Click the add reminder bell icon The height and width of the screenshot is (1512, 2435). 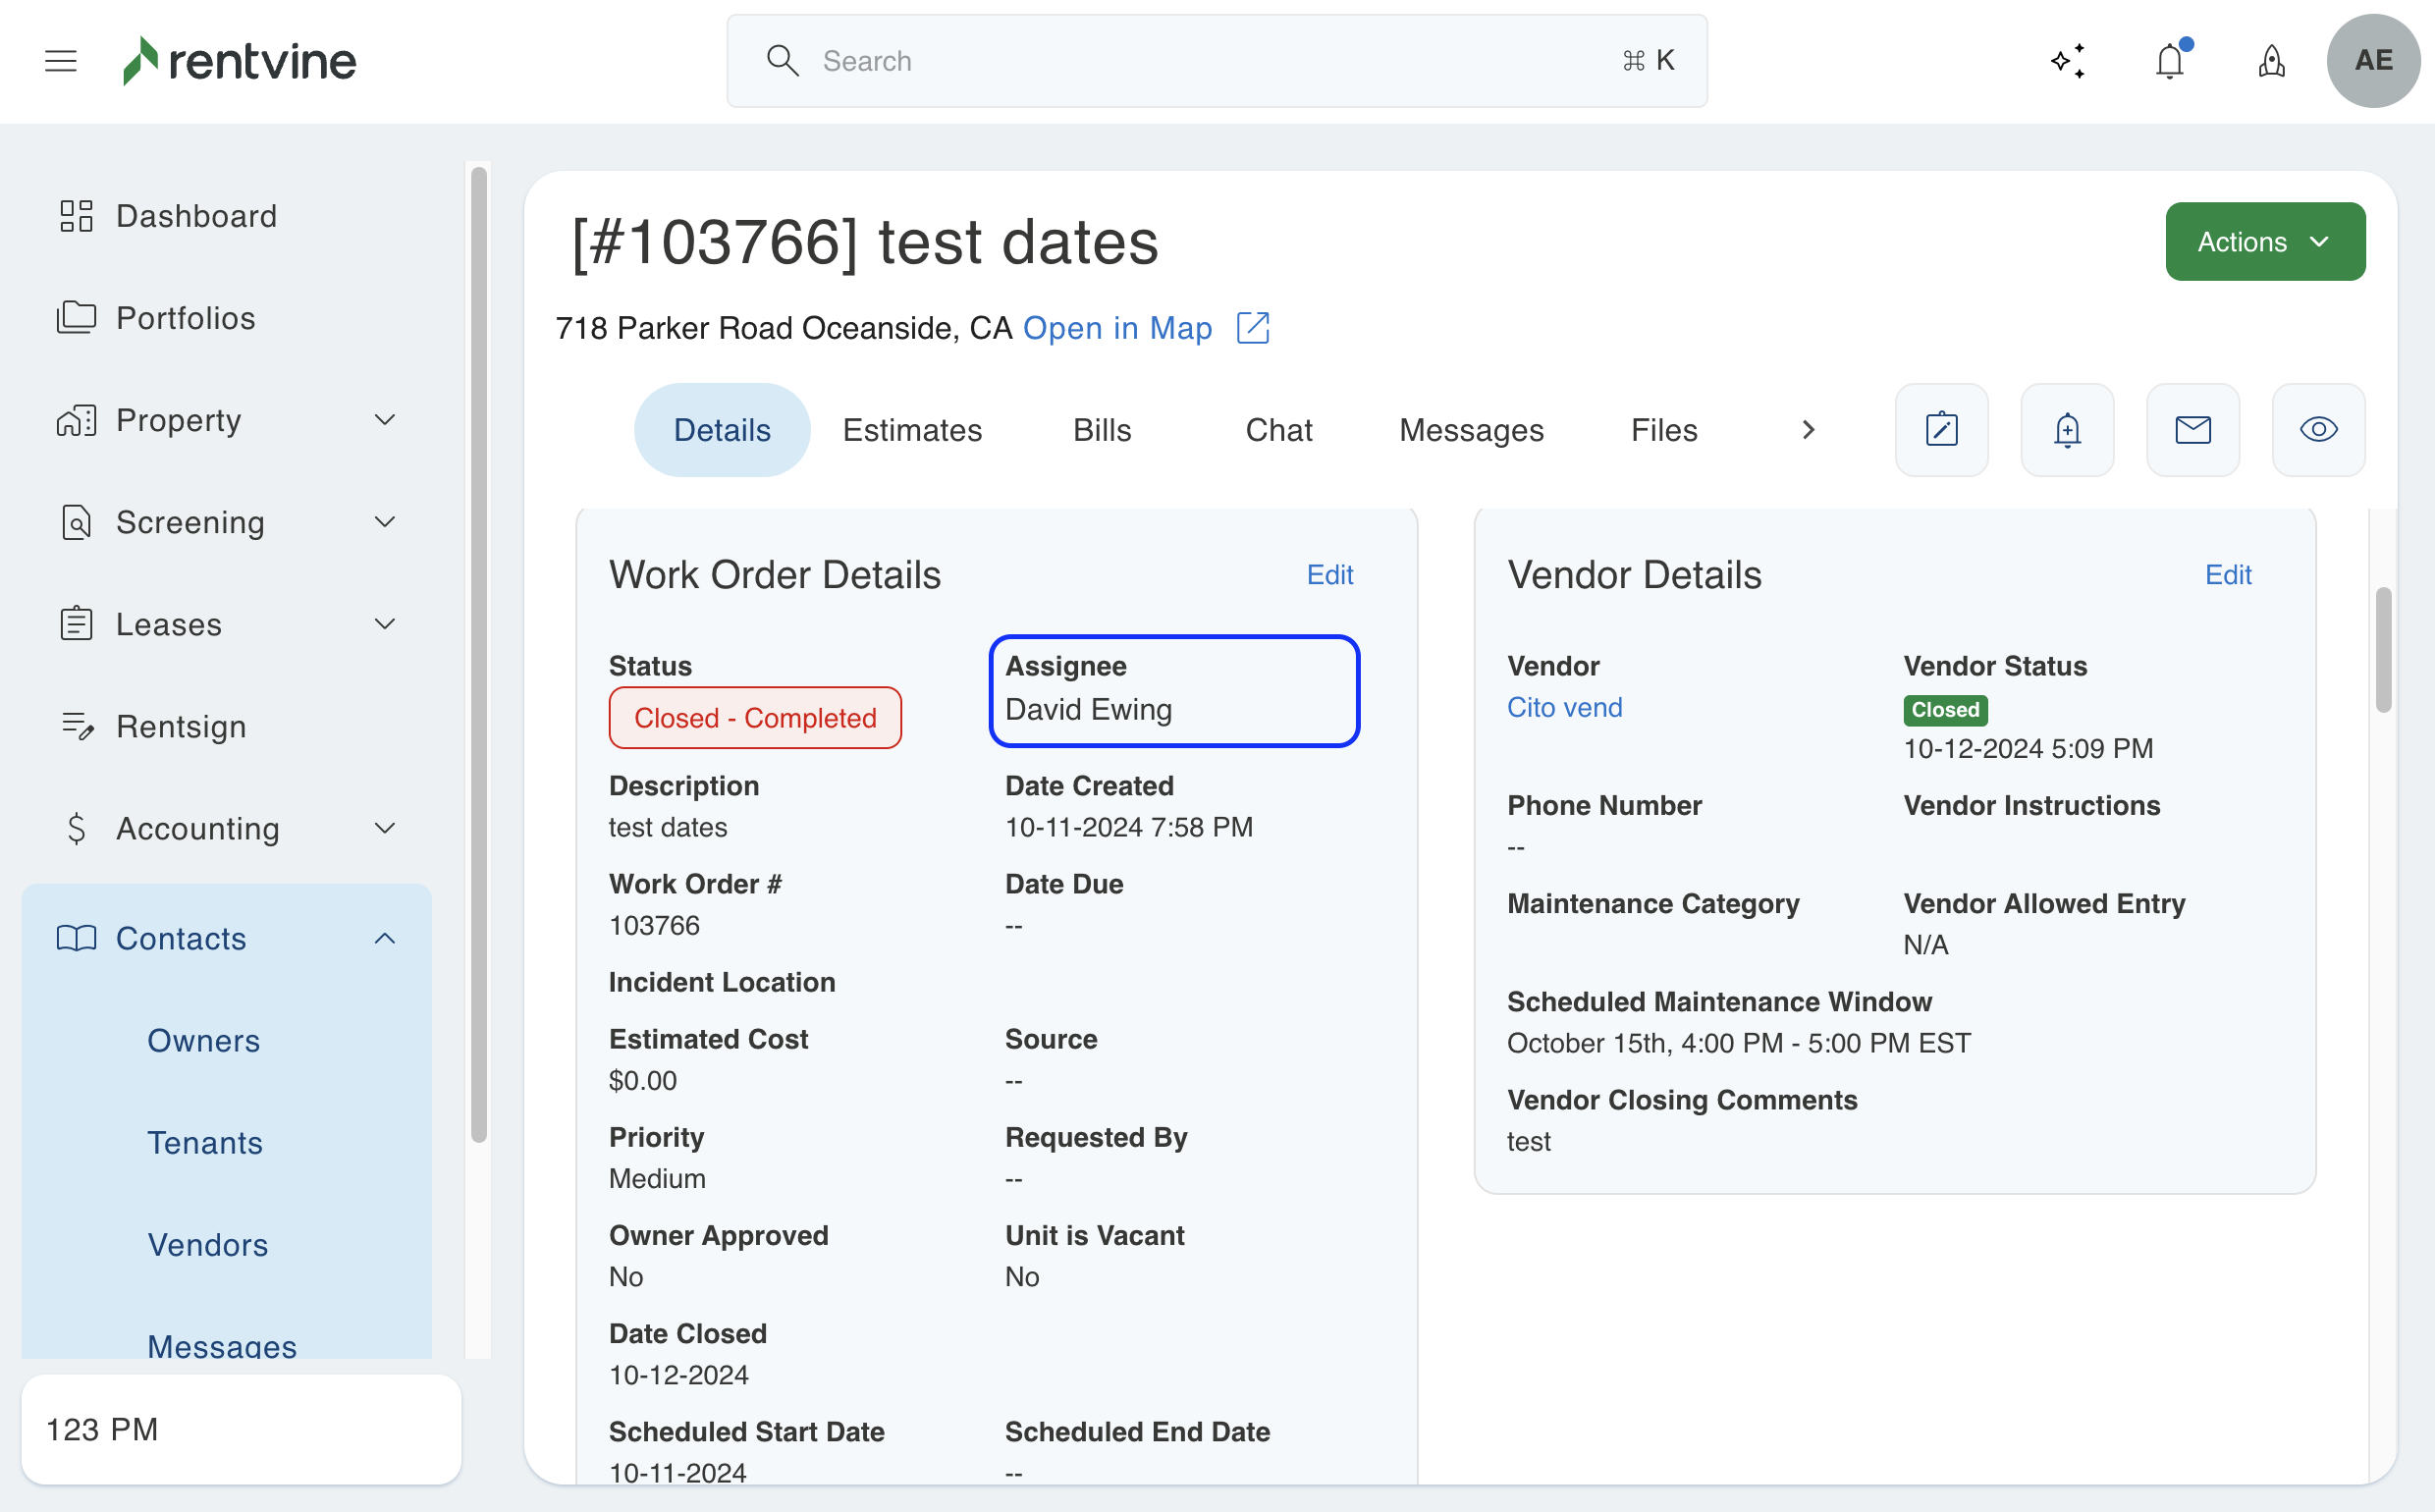pyautogui.click(x=2067, y=430)
